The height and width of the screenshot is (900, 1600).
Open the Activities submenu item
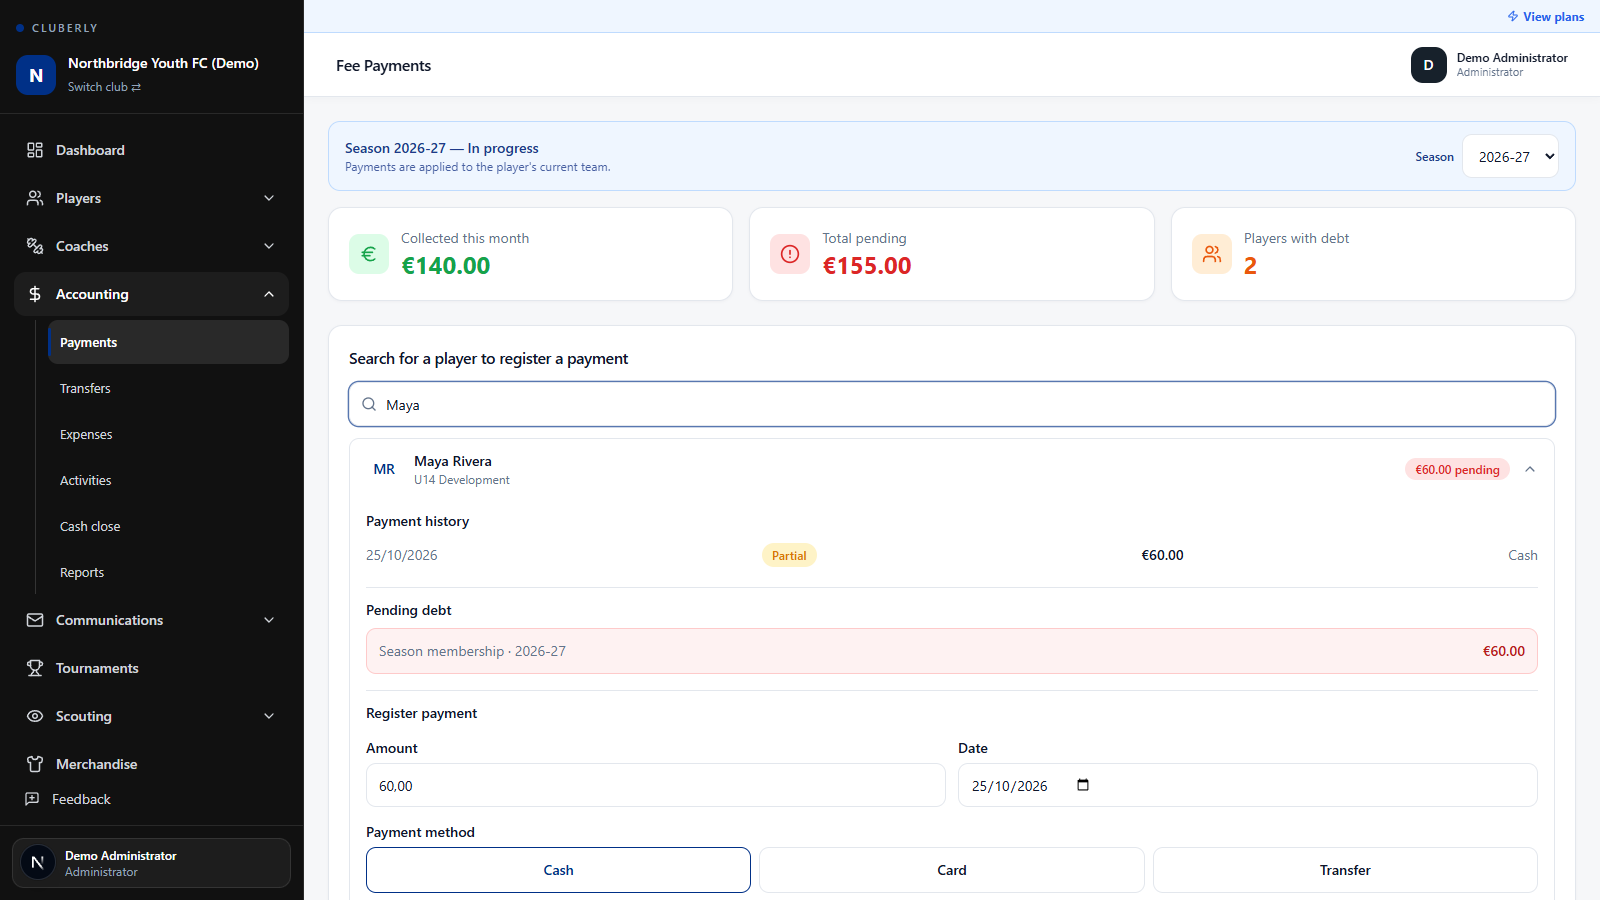pyautogui.click(x=168, y=480)
